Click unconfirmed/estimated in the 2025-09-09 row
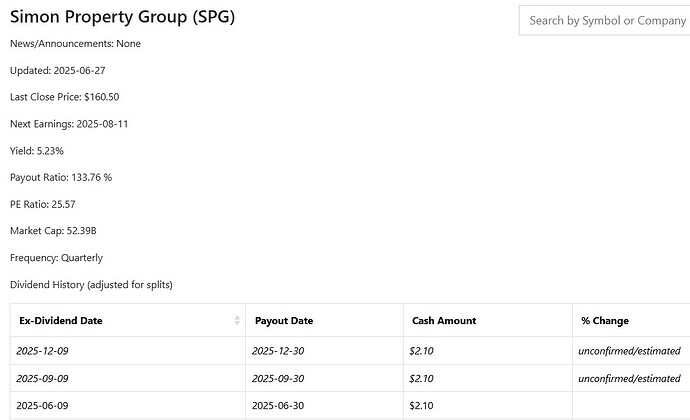This screenshot has height=420, width=690. (x=629, y=378)
